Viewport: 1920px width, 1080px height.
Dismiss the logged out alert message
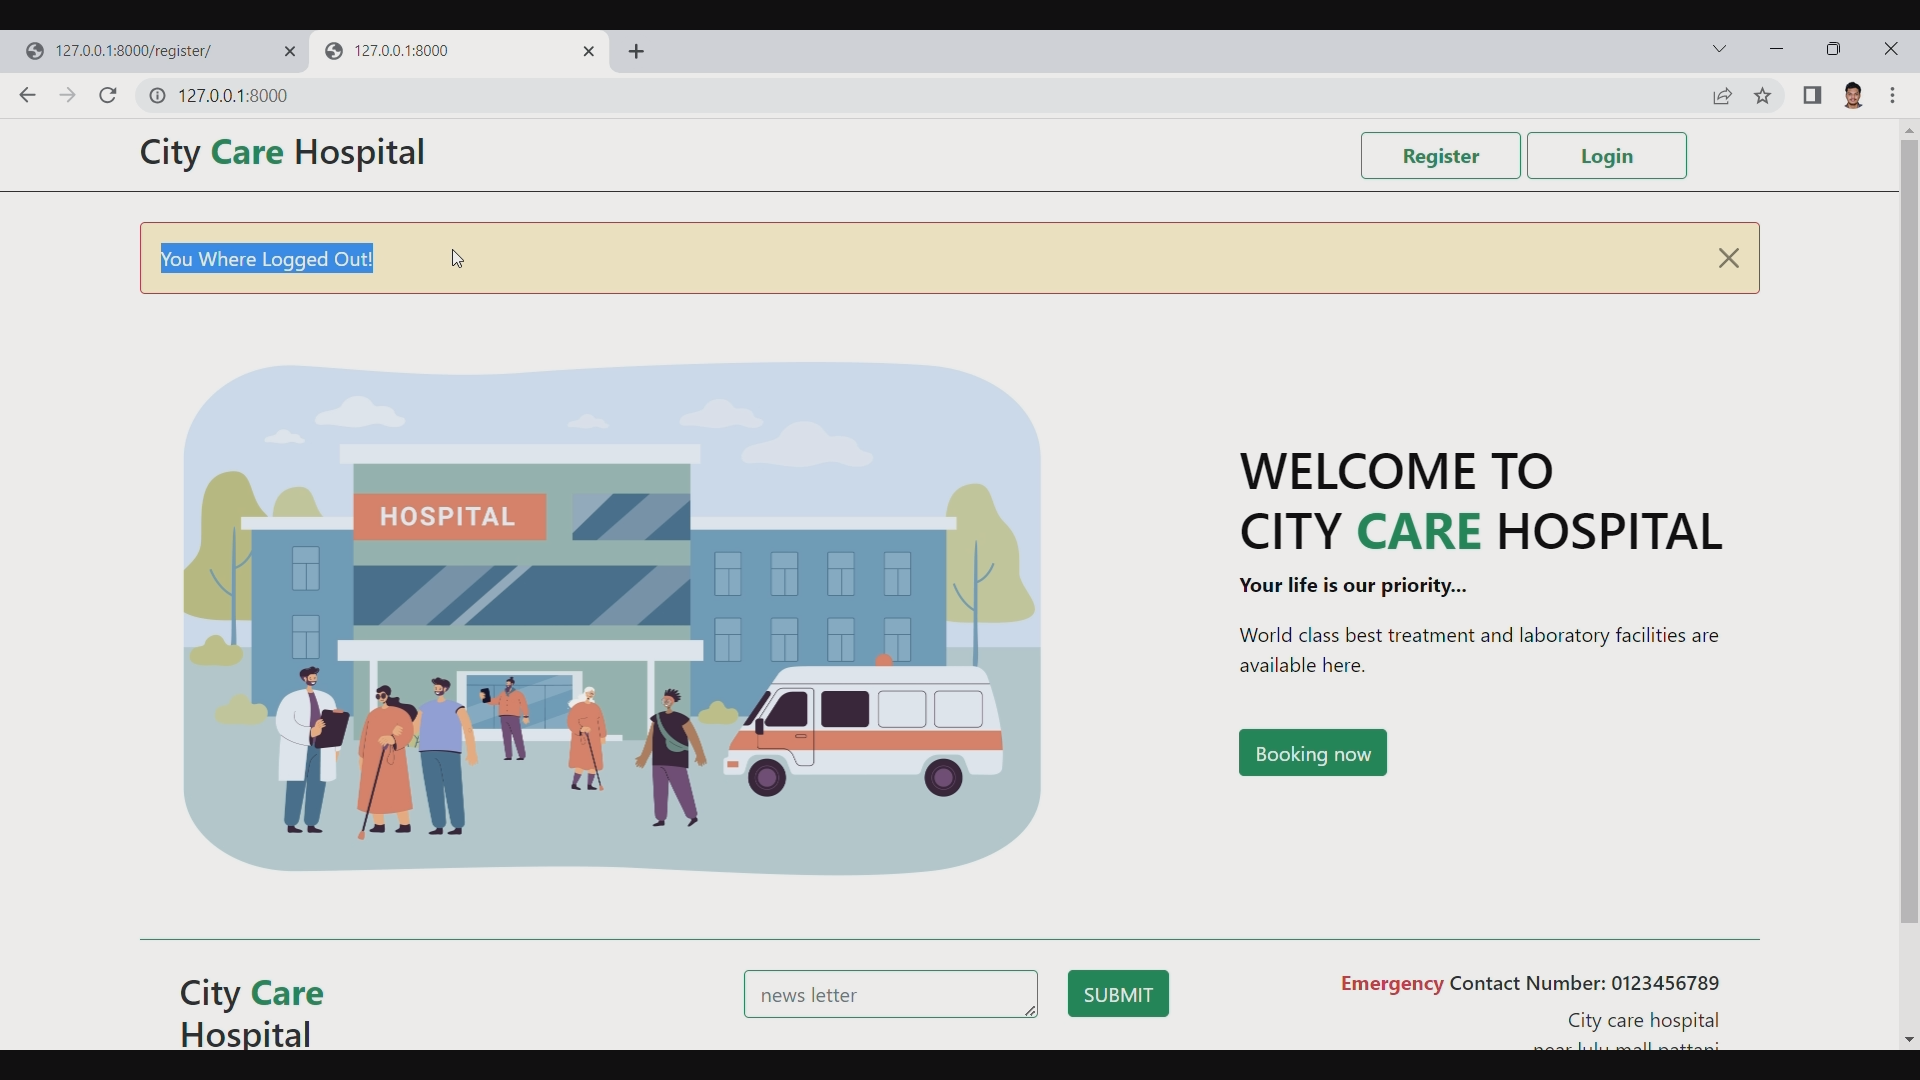[1728, 258]
